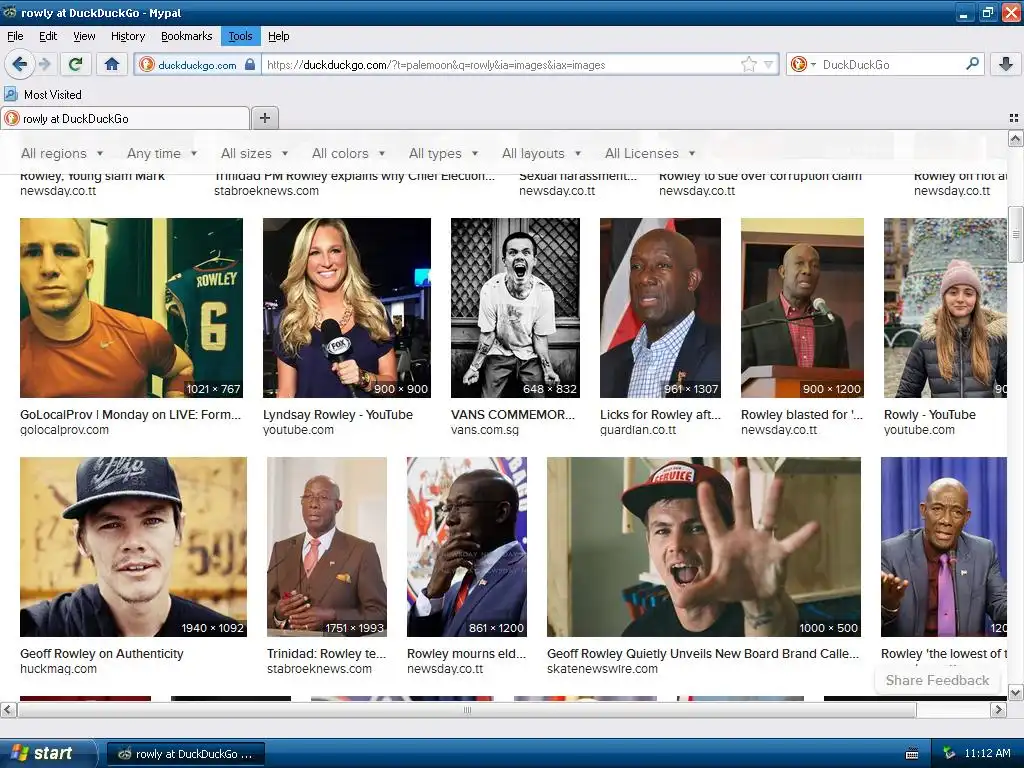Expand the All layouts filter
This screenshot has height=768, width=1024.
pyautogui.click(x=541, y=153)
